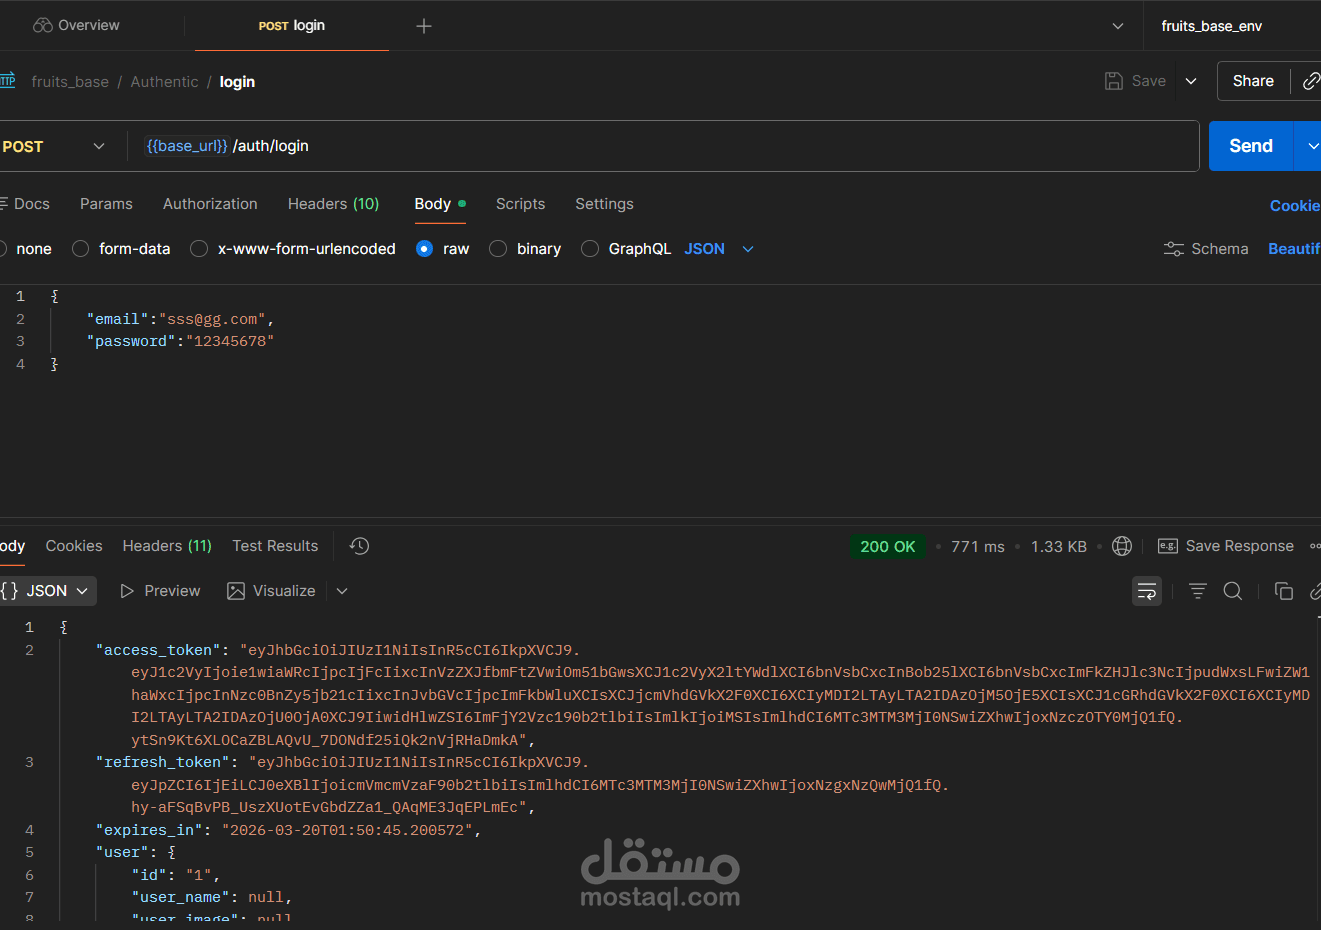Screen dimensions: 1321x930
Task: Click the Save Response example icon
Action: click(x=1167, y=546)
